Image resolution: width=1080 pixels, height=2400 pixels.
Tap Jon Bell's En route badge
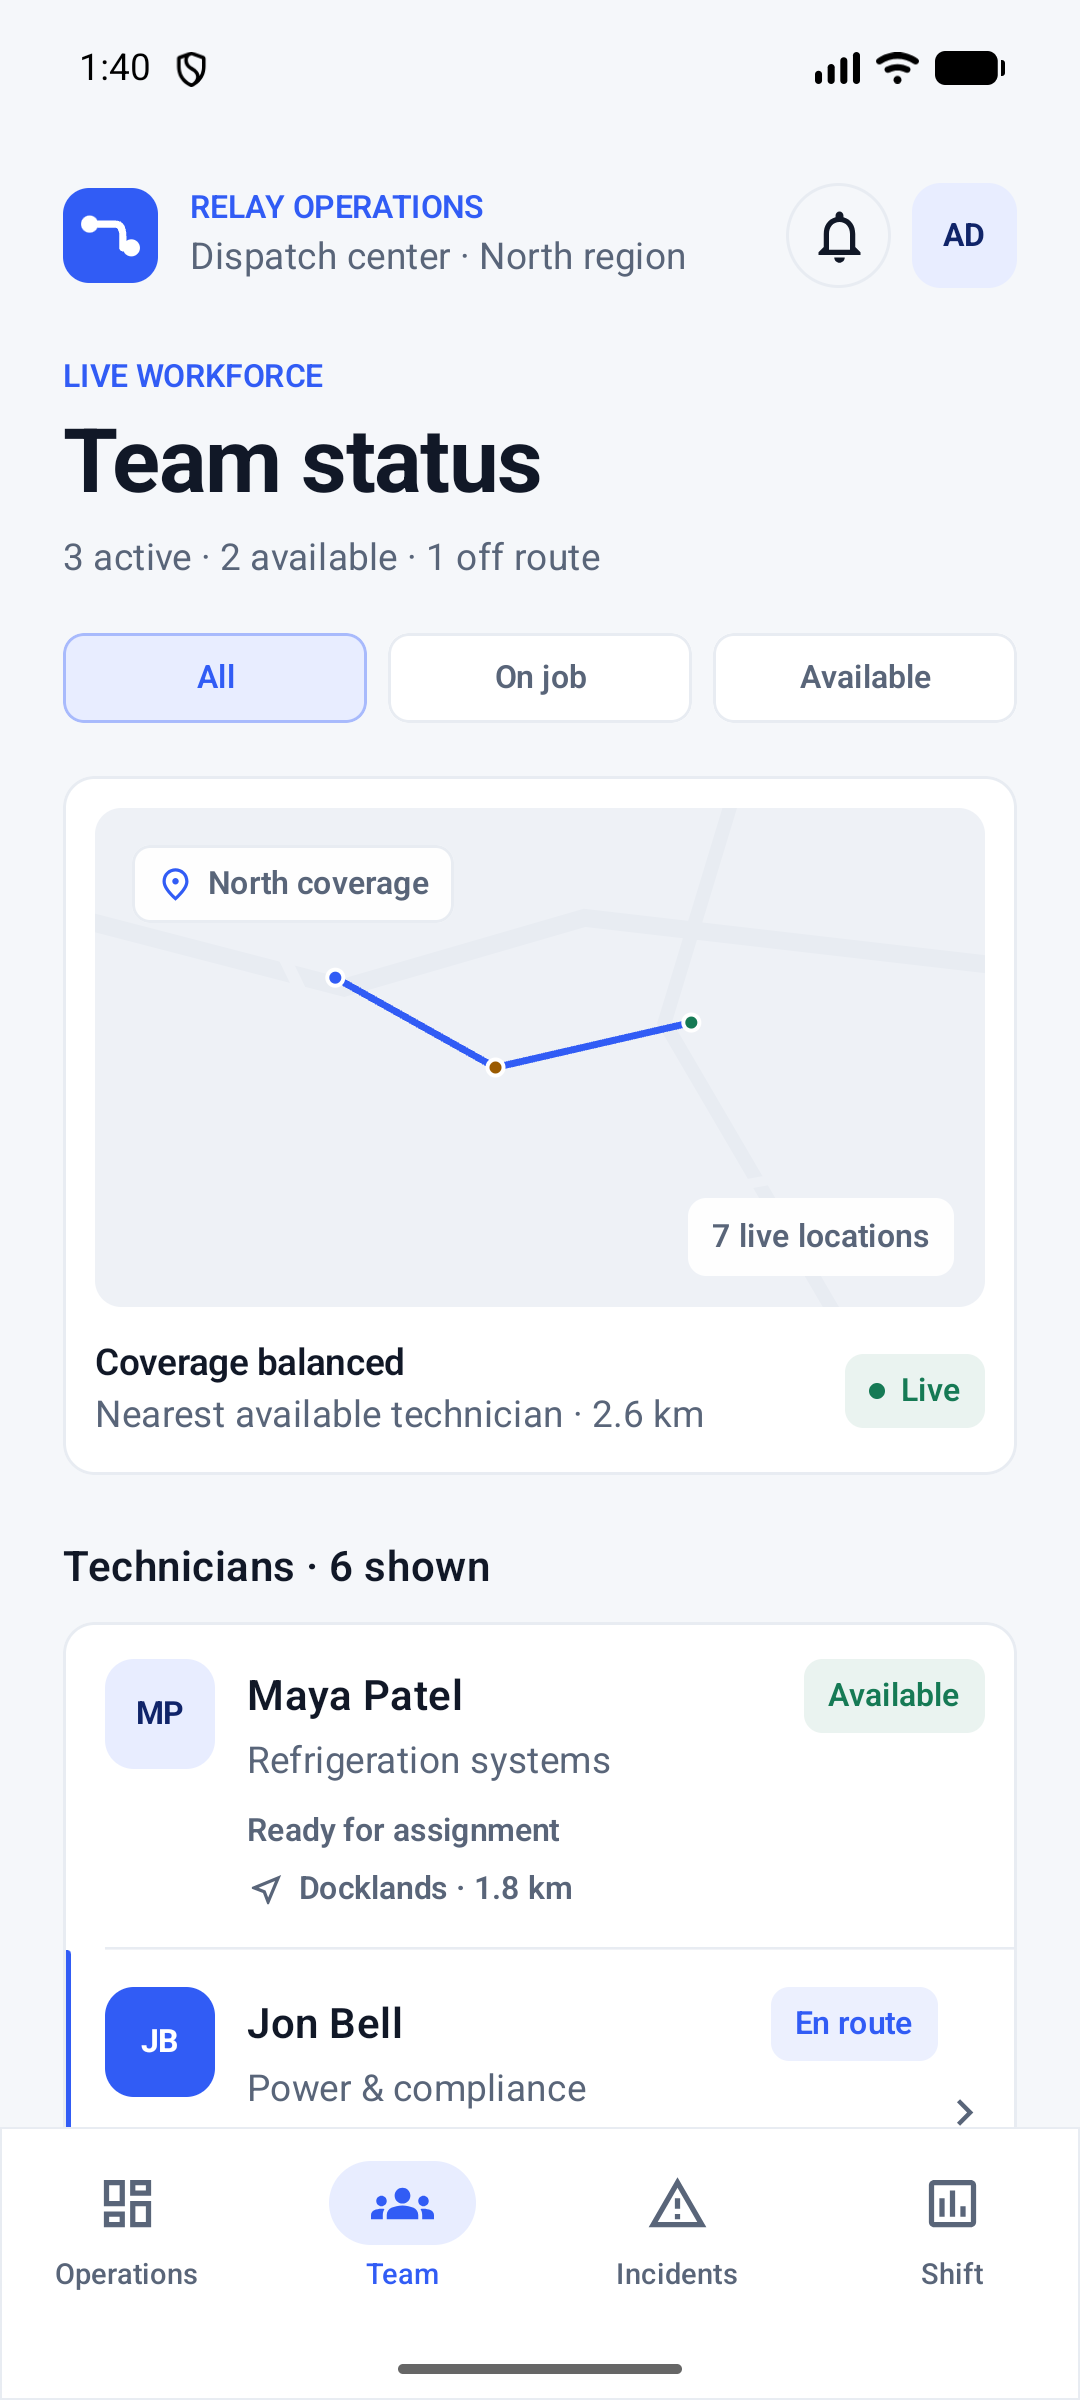[854, 2024]
